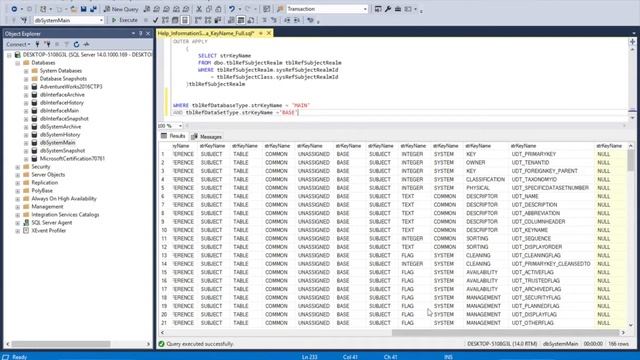
Task: Click 'Query executed successfully' status text
Action: pos(200,344)
